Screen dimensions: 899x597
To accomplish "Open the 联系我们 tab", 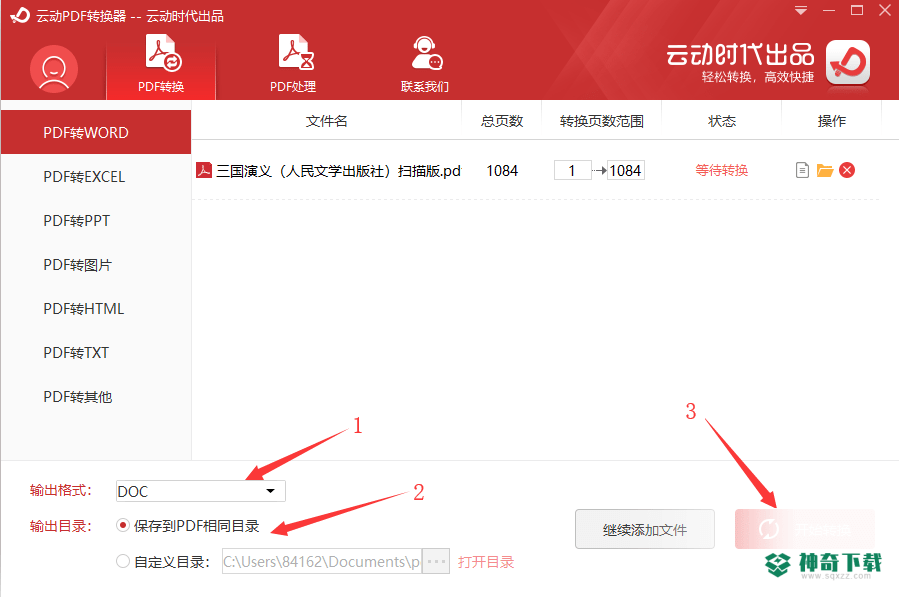I will coord(425,64).
